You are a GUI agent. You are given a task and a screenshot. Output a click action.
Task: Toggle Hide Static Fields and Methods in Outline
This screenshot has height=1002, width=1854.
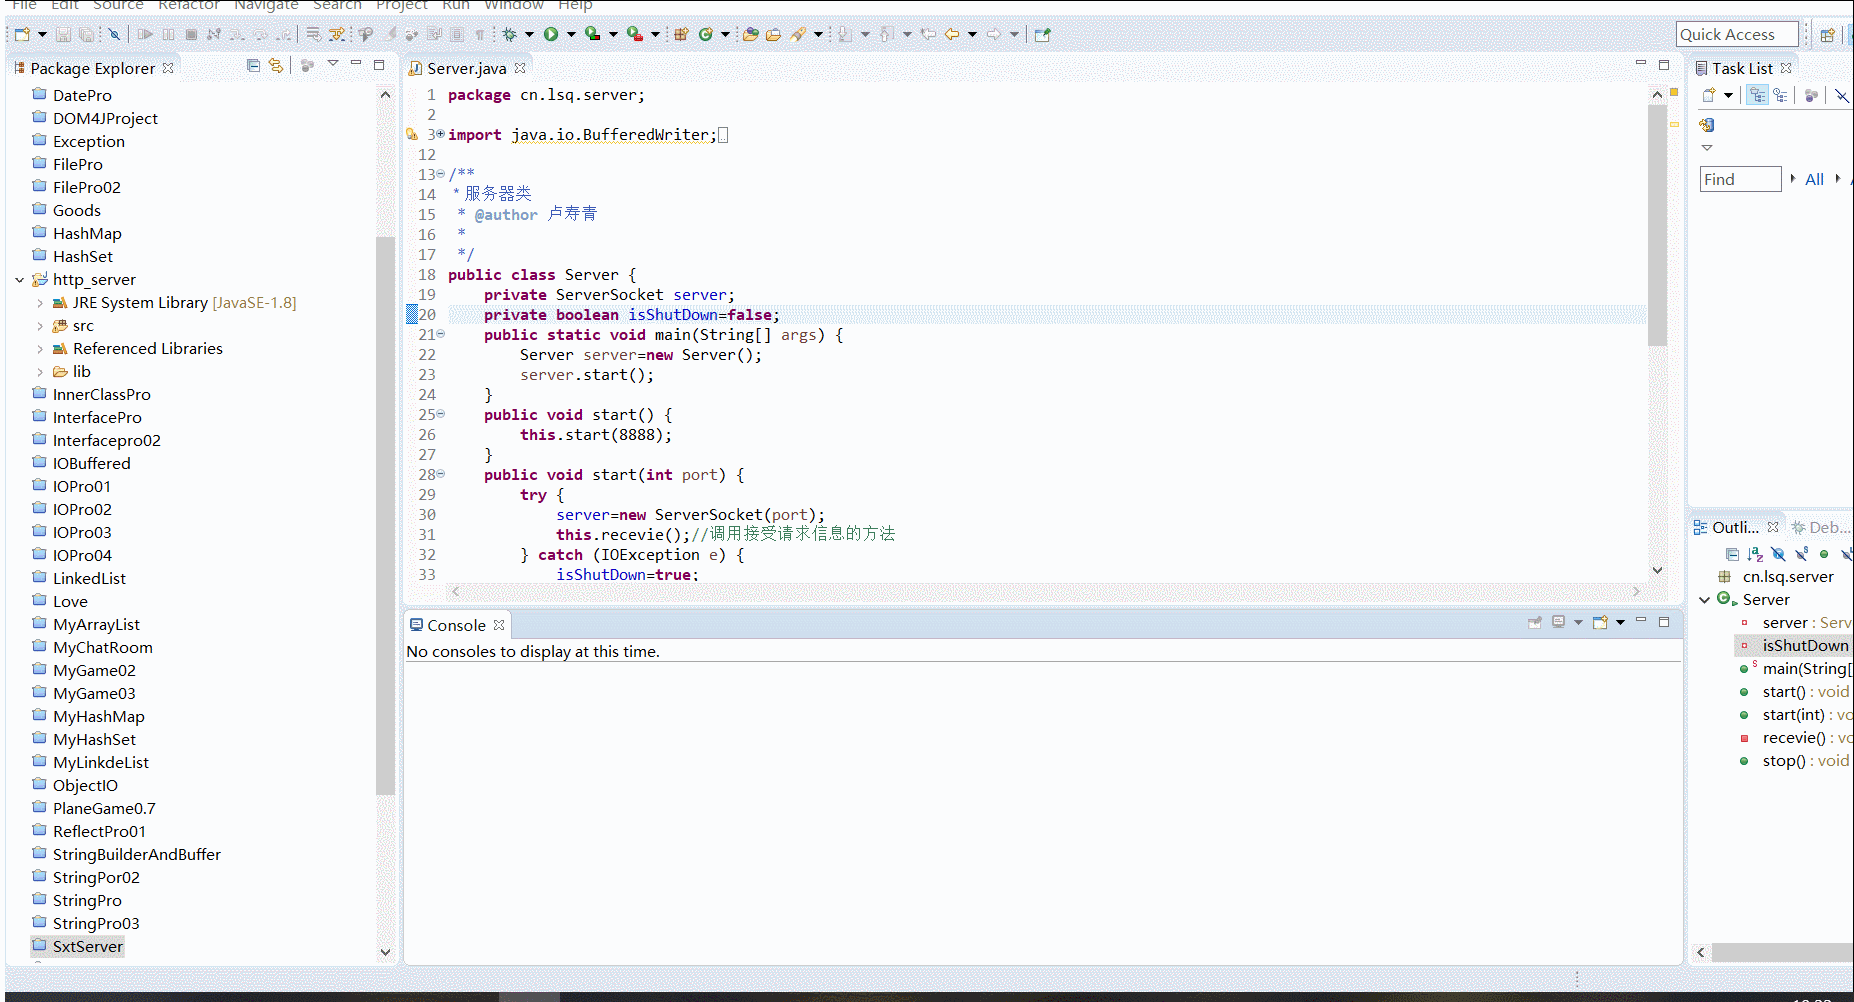click(1801, 554)
